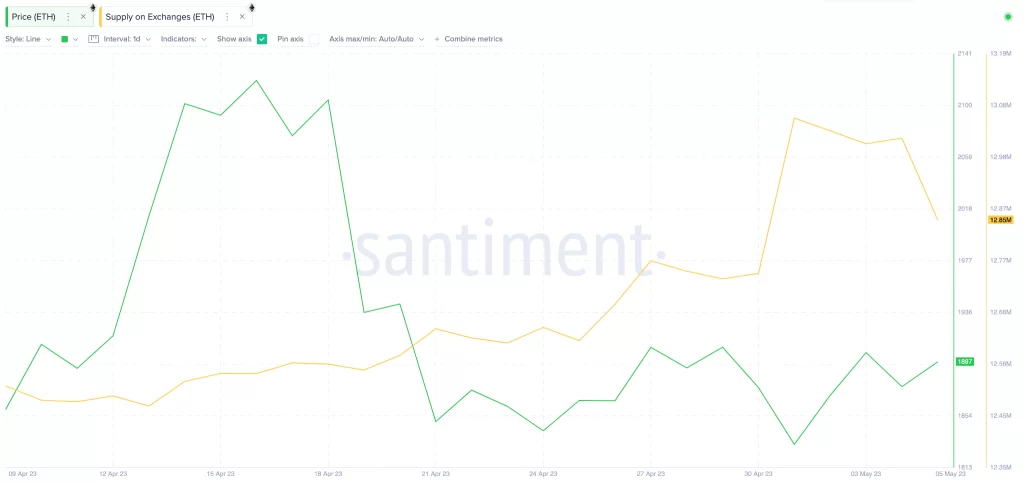This screenshot has width=1024, height=483.
Task: Click the Combine metrics button
Action: click(x=469, y=39)
